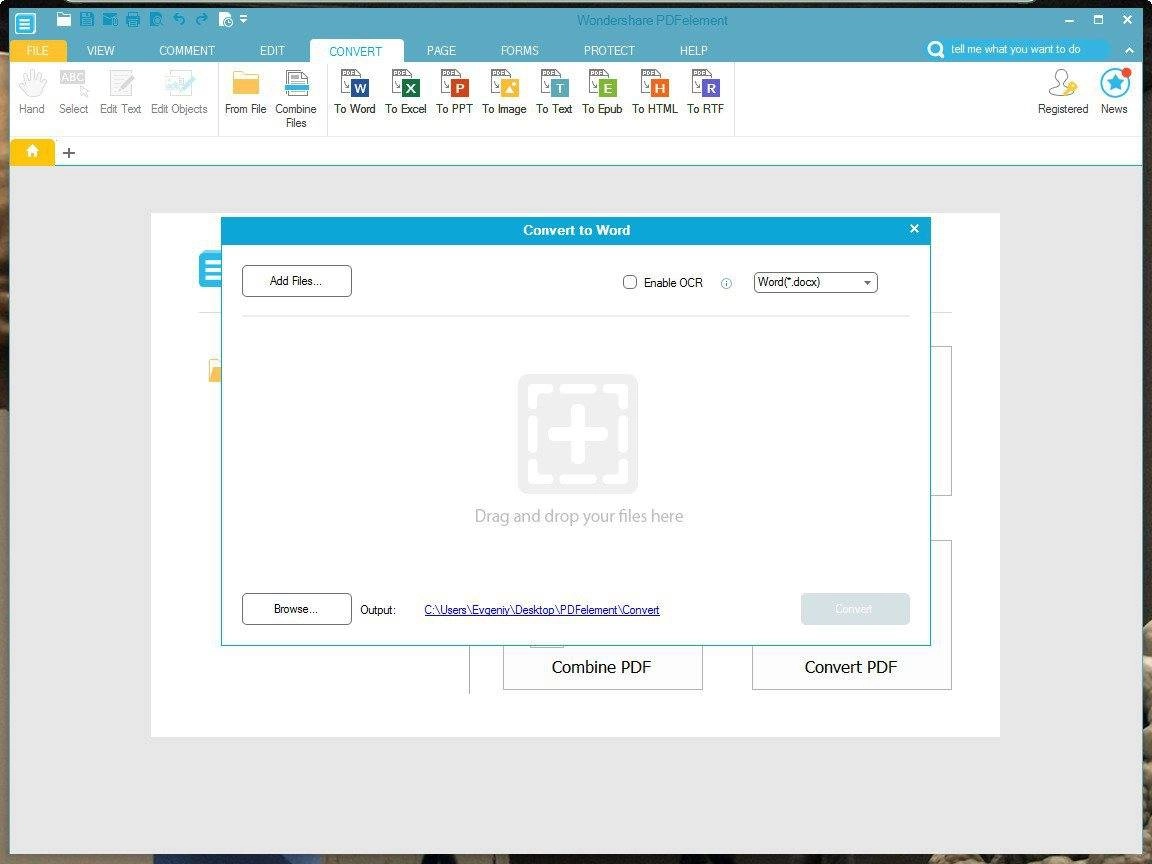Click the Save disk icon in title bar
Viewport: 1152px width, 864px height.
(x=87, y=19)
